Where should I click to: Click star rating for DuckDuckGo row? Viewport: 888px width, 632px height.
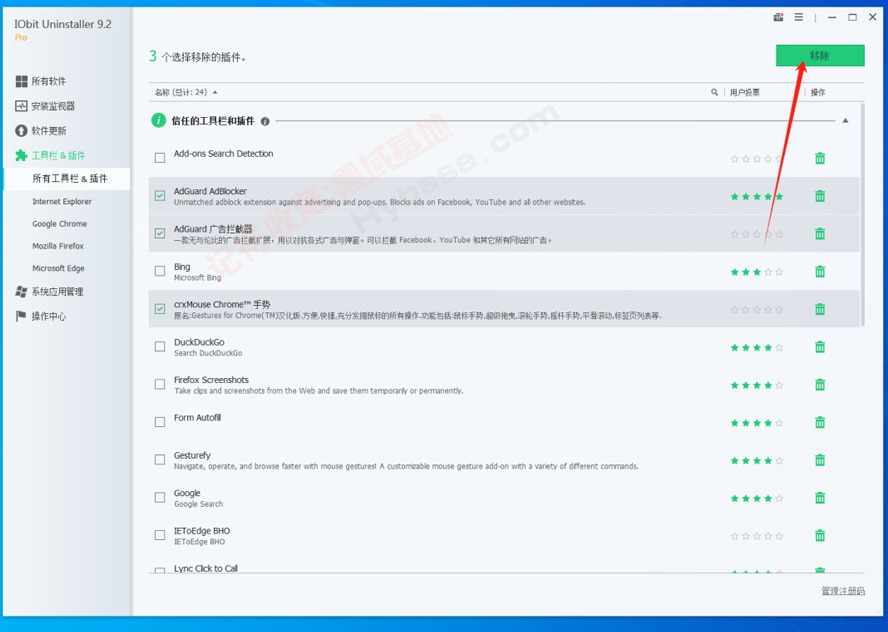757,347
